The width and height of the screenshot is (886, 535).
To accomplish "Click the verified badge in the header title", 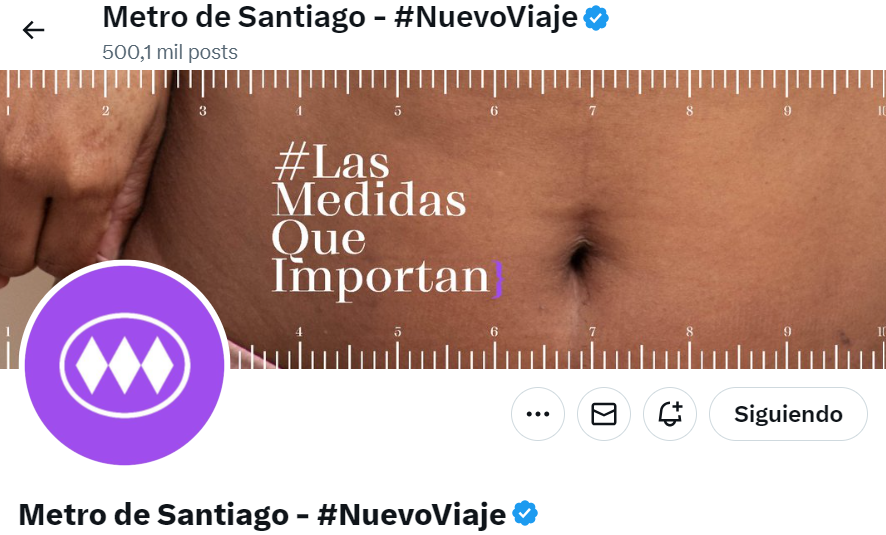I will tap(596, 18).
